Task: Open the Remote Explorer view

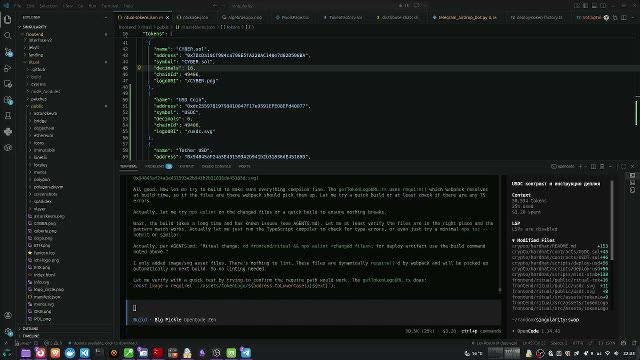Action: (x=8, y=84)
